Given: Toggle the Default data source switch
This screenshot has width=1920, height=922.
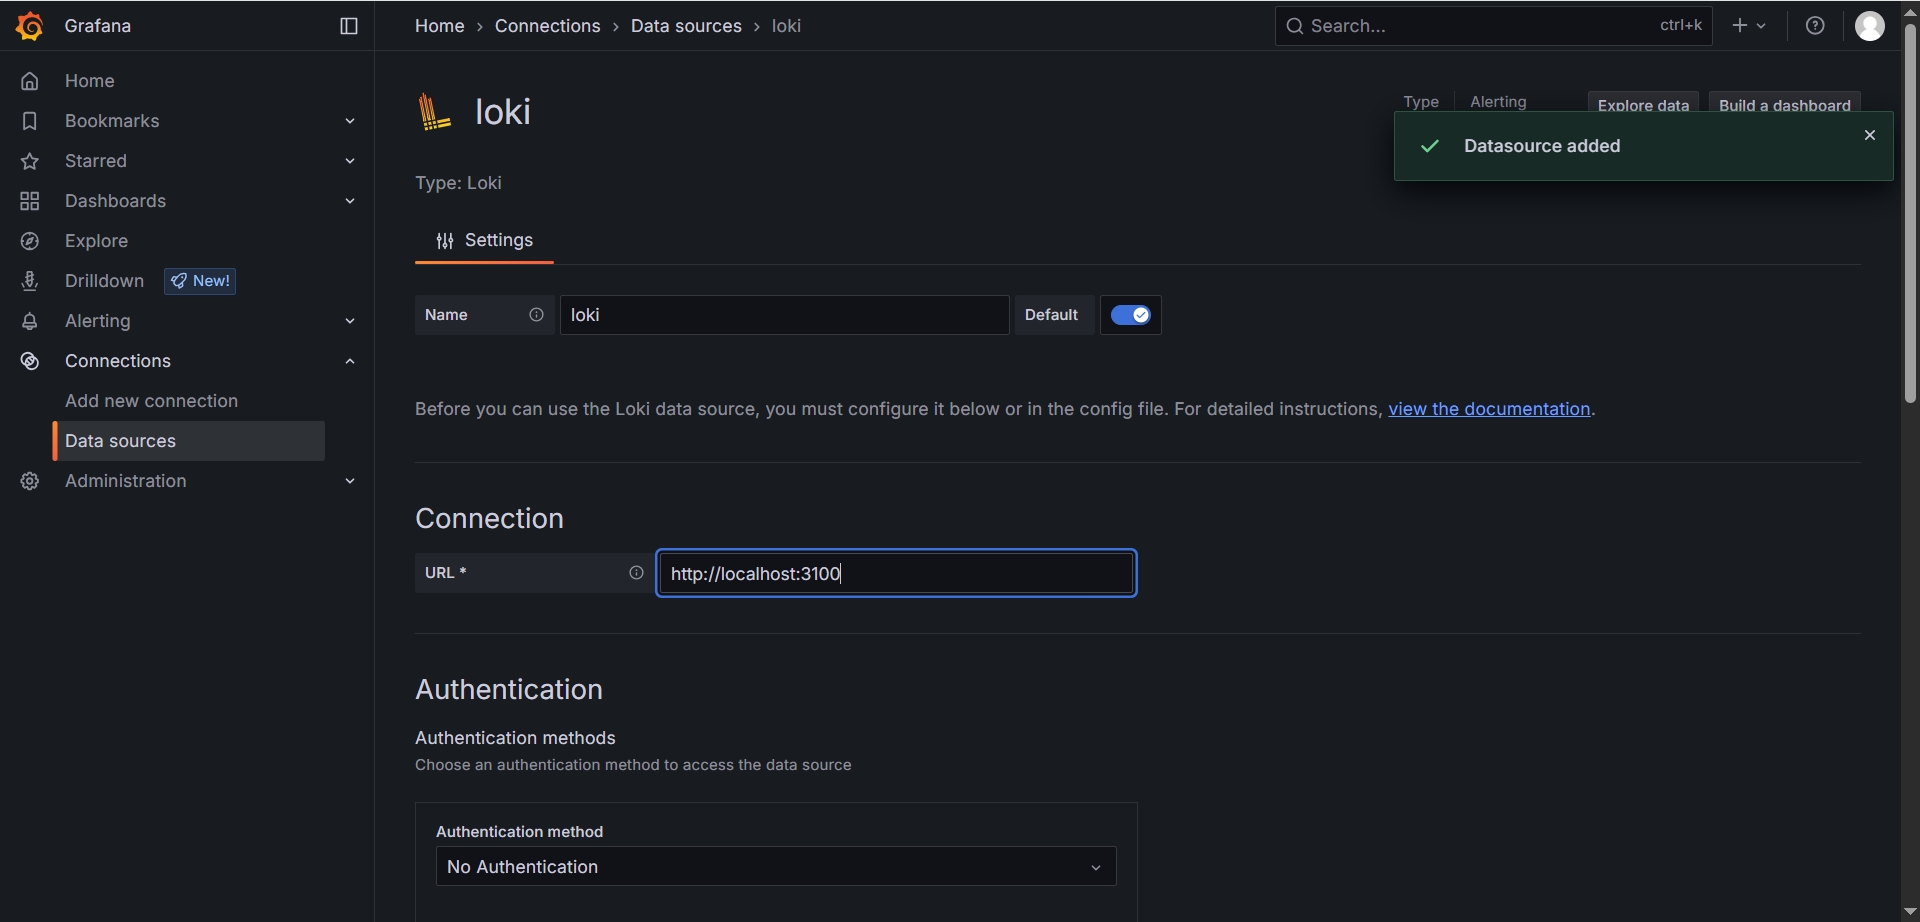Looking at the screenshot, I should click(x=1130, y=315).
